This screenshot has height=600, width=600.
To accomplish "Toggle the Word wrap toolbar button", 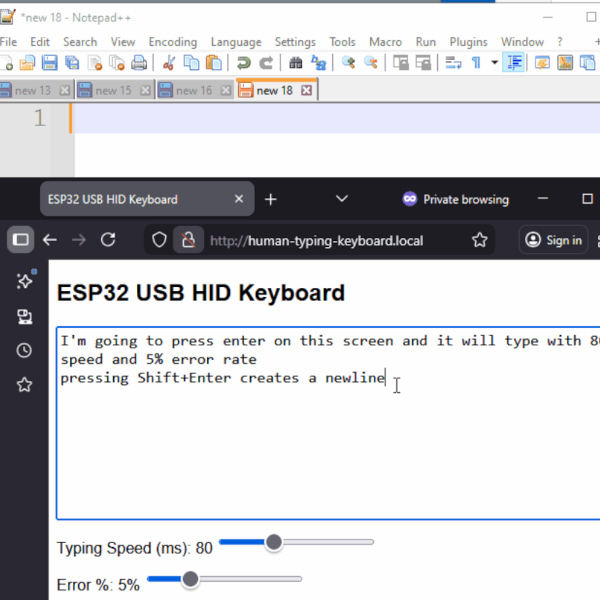I will [x=452, y=63].
